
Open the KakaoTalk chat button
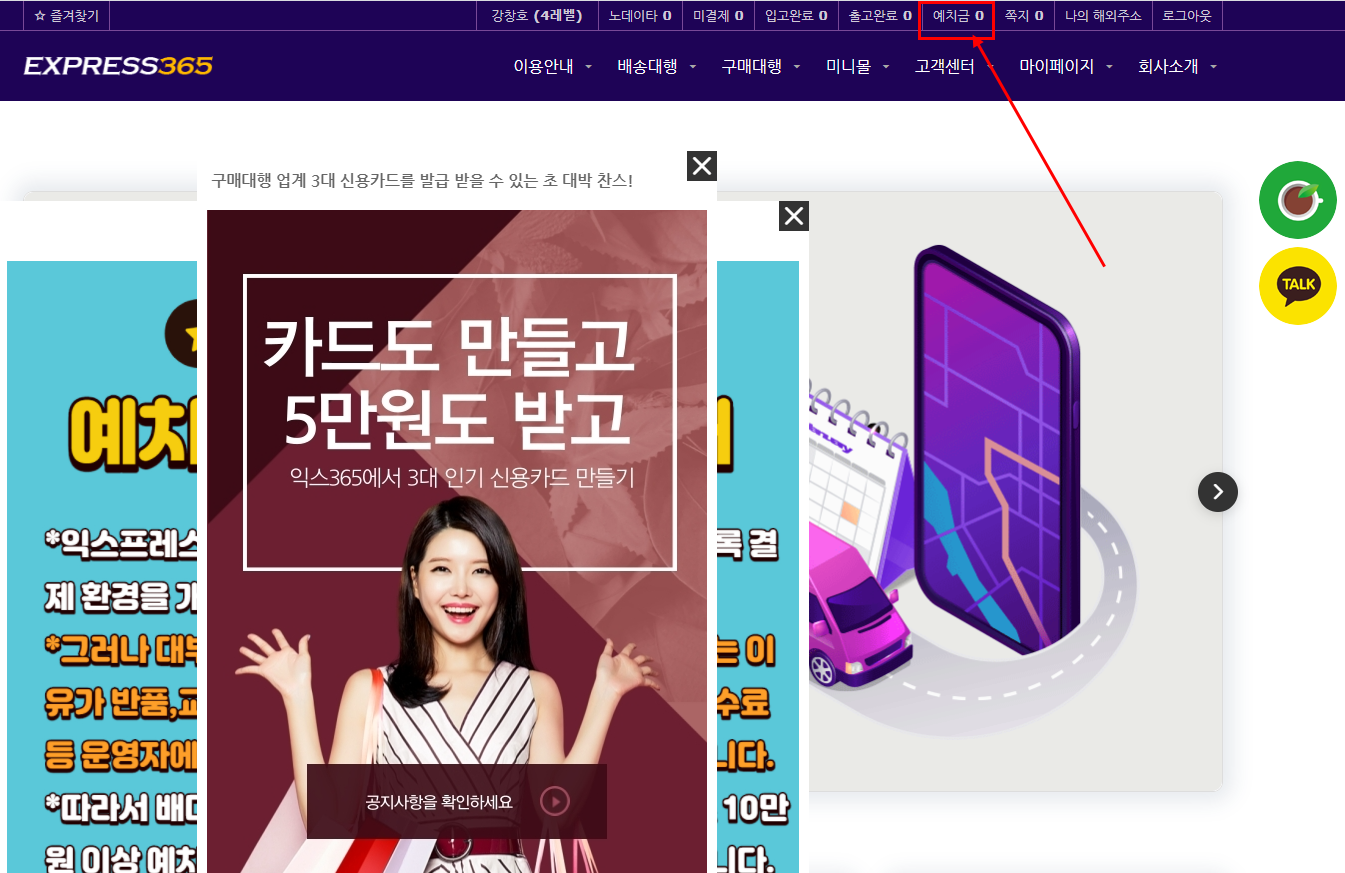click(1298, 286)
